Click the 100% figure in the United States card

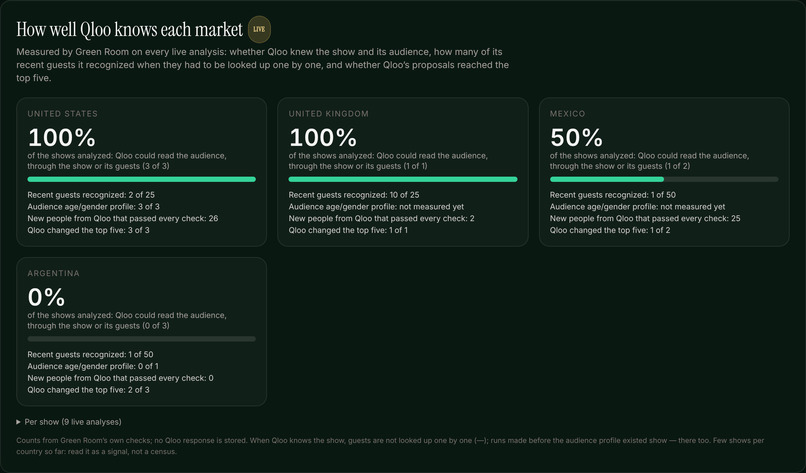tap(62, 137)
